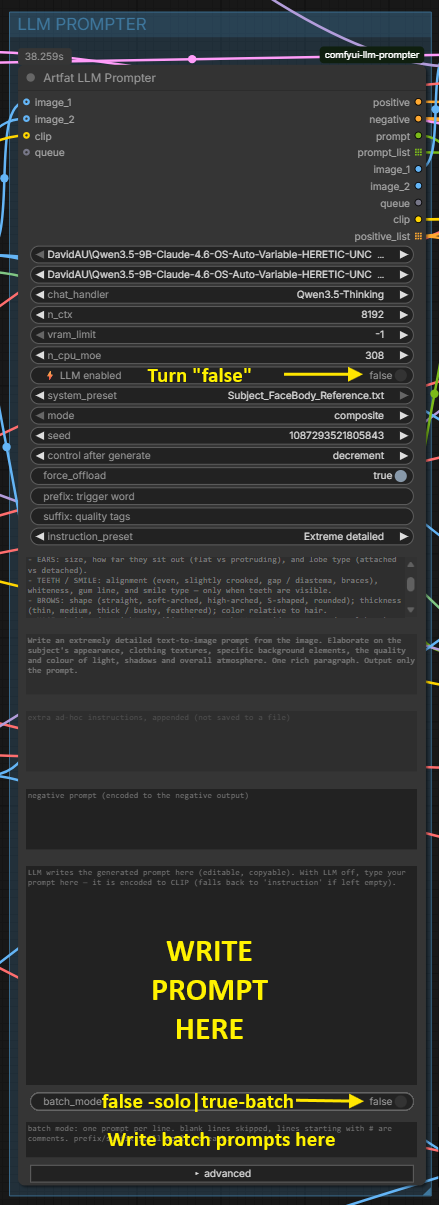Click the positive output socket
This screenshot has height=1205, width=439.
click(418, 102)
